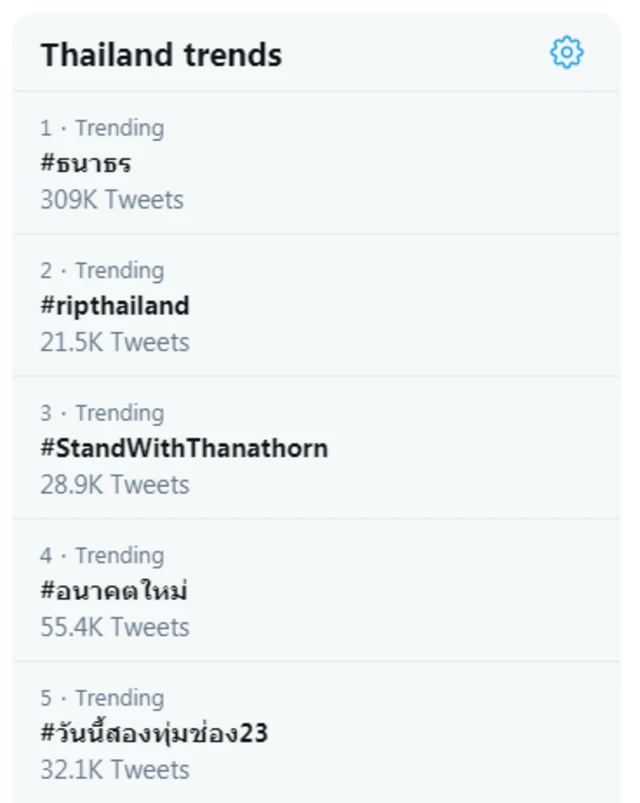Click the word Trending above #วันนี้สองทุ่มช่อง23
The height and width of the screenshot is (803, 640).
point(119,698)
